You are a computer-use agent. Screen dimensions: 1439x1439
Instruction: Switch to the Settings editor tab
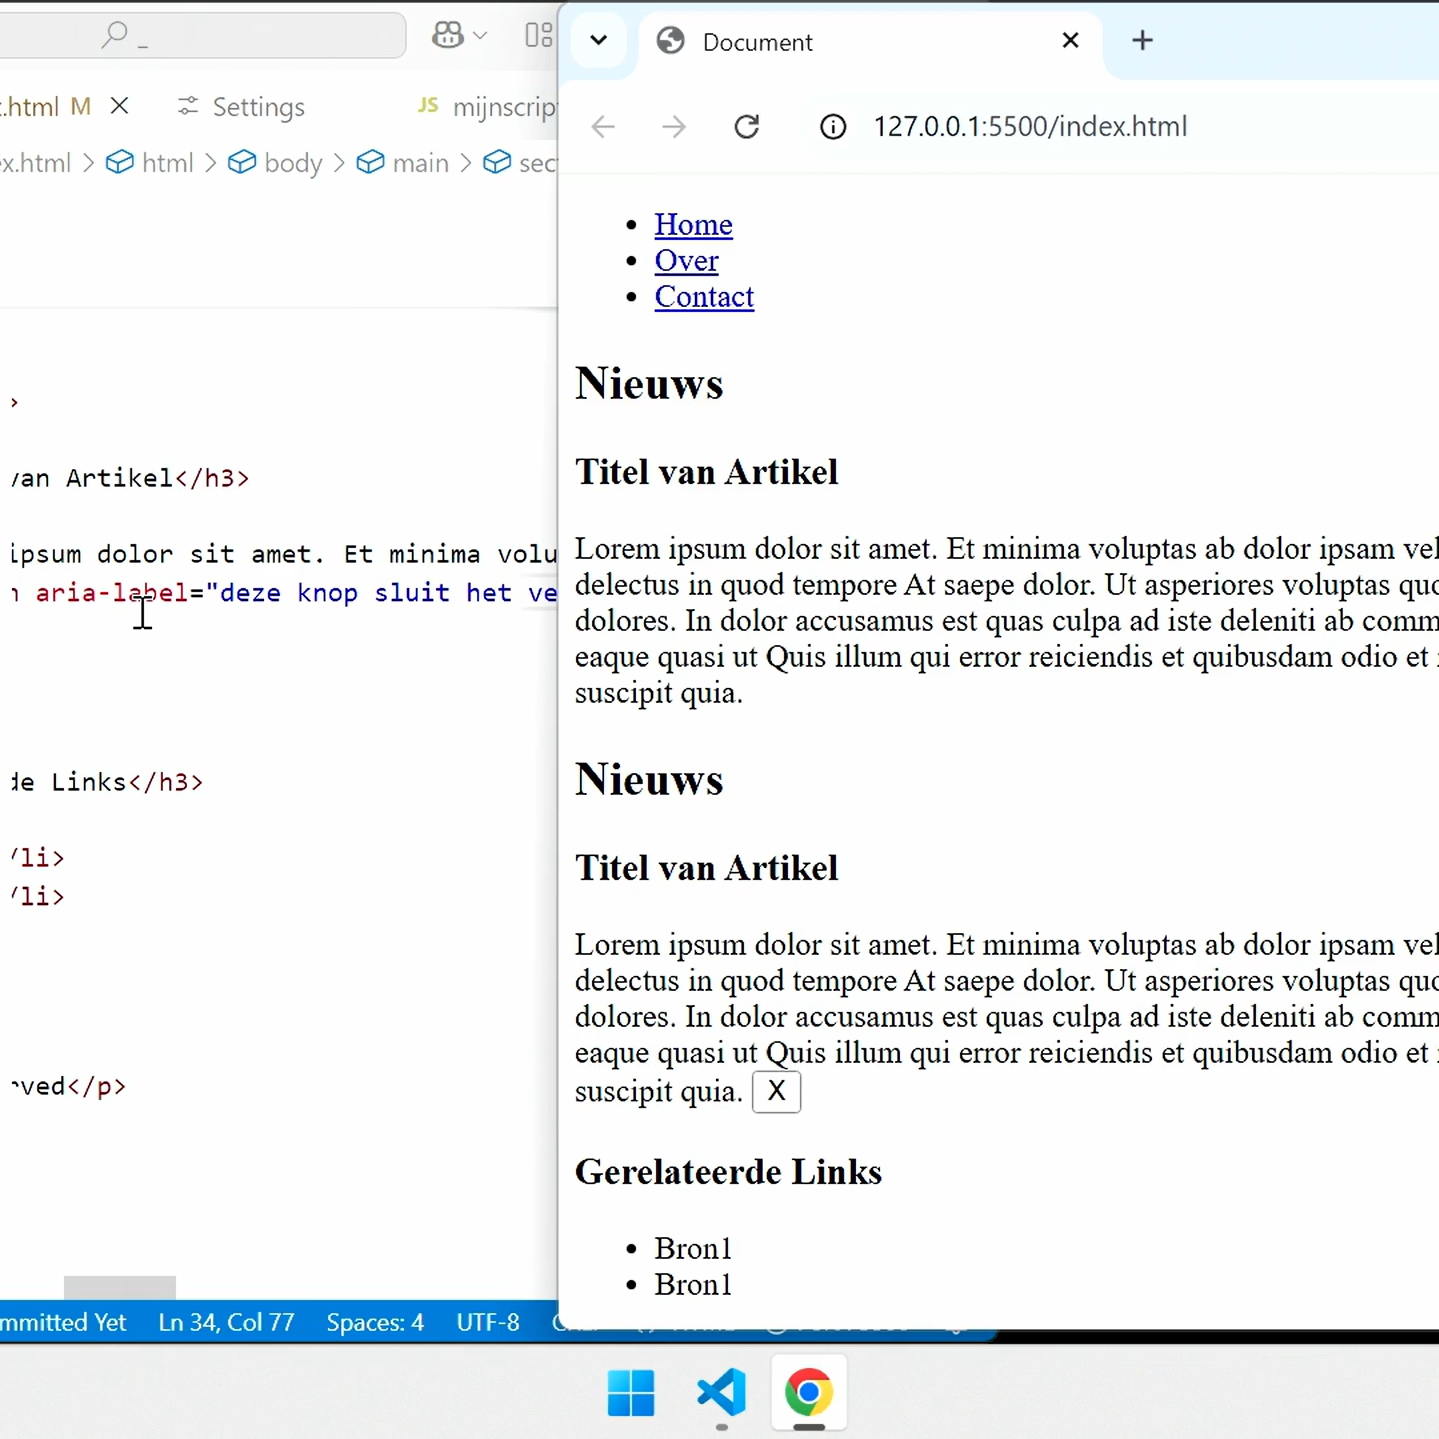[241, 107]
